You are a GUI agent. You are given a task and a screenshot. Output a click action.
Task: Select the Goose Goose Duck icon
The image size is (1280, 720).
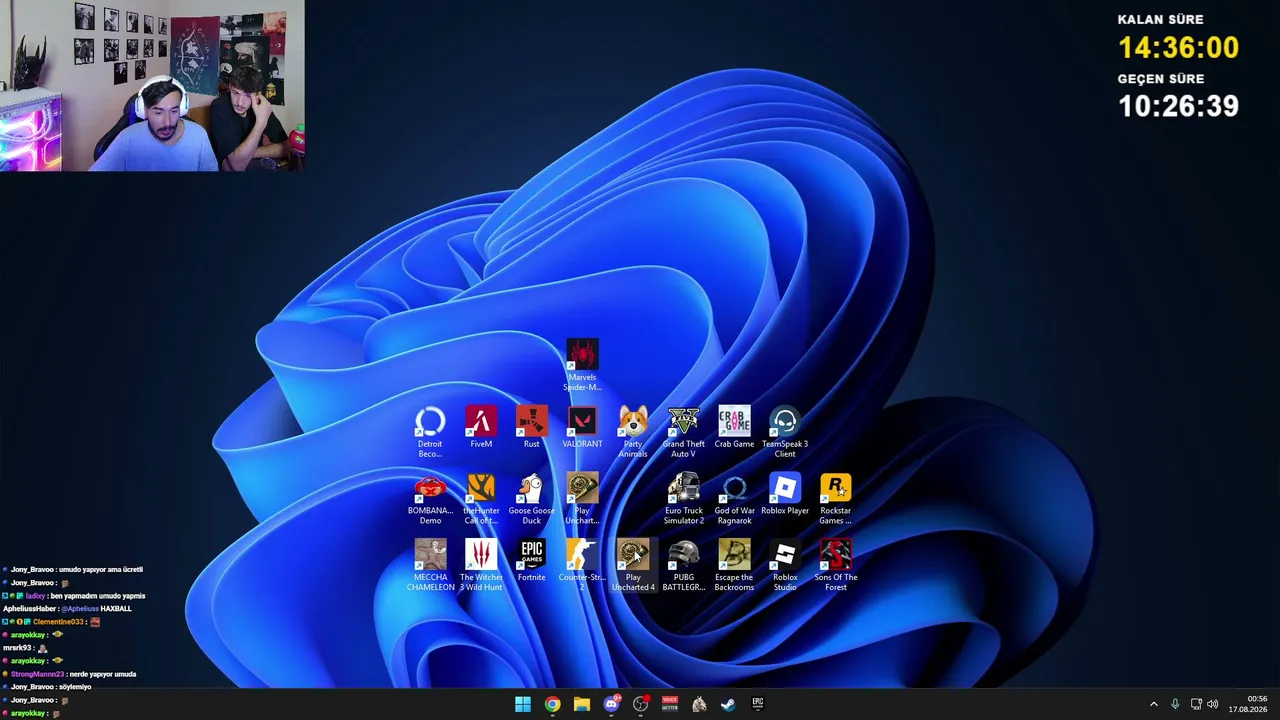coord(532,499)
